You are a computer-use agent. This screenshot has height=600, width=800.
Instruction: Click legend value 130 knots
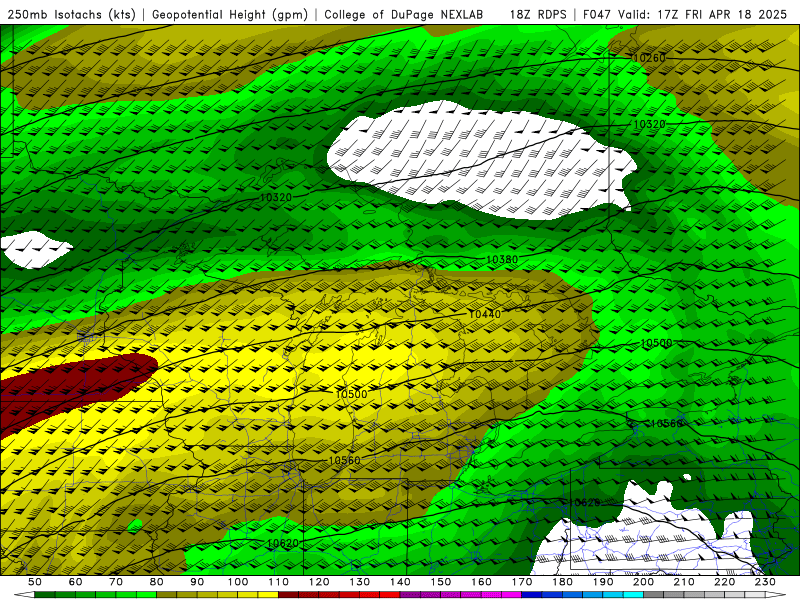(x=360, y=582)
